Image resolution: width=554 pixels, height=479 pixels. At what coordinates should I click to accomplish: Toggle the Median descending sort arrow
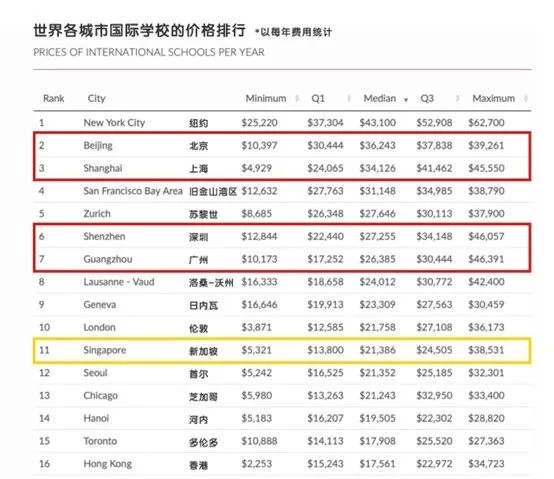pyautogui.click(x=406, y=100)
